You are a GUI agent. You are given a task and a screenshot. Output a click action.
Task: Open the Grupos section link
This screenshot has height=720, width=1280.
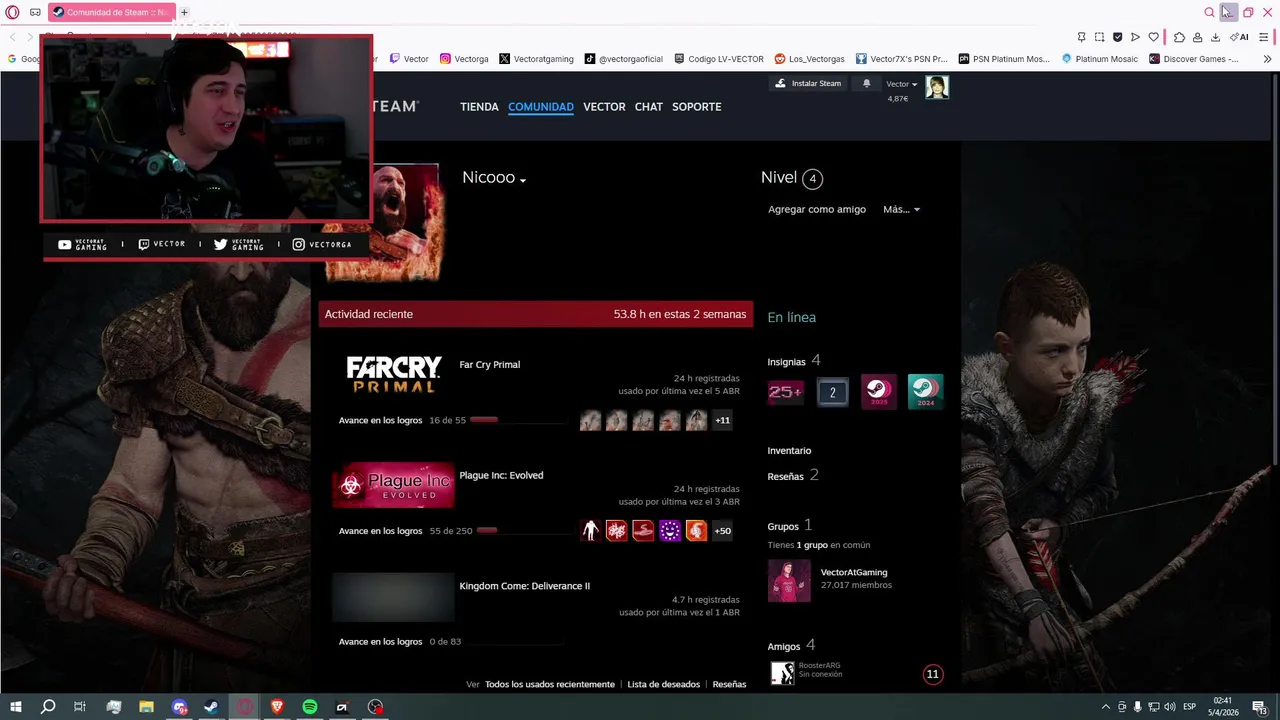(783, 527)
